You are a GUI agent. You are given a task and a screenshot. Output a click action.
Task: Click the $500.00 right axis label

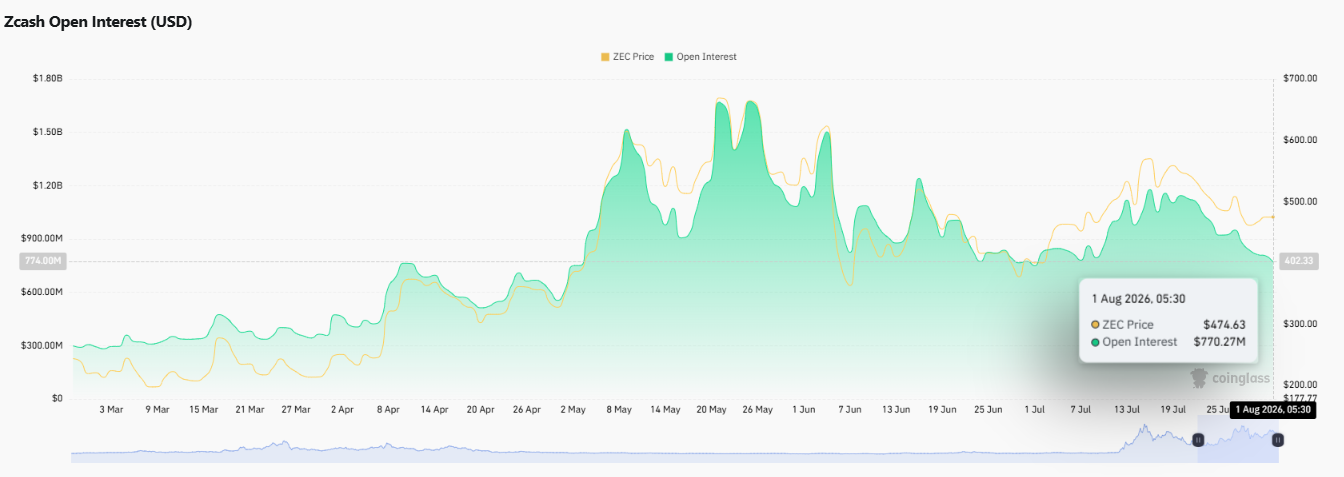1298,201
